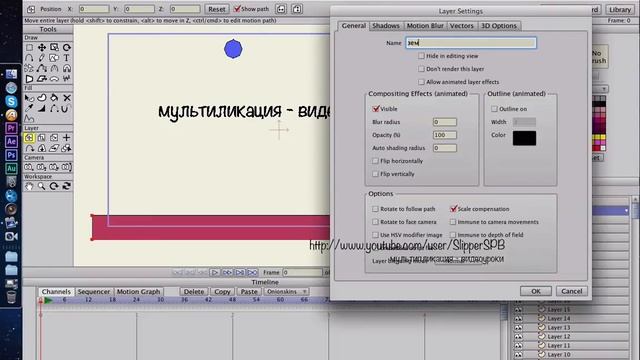Select the Zoom Workspace magnifier tool

coord(42,186)
